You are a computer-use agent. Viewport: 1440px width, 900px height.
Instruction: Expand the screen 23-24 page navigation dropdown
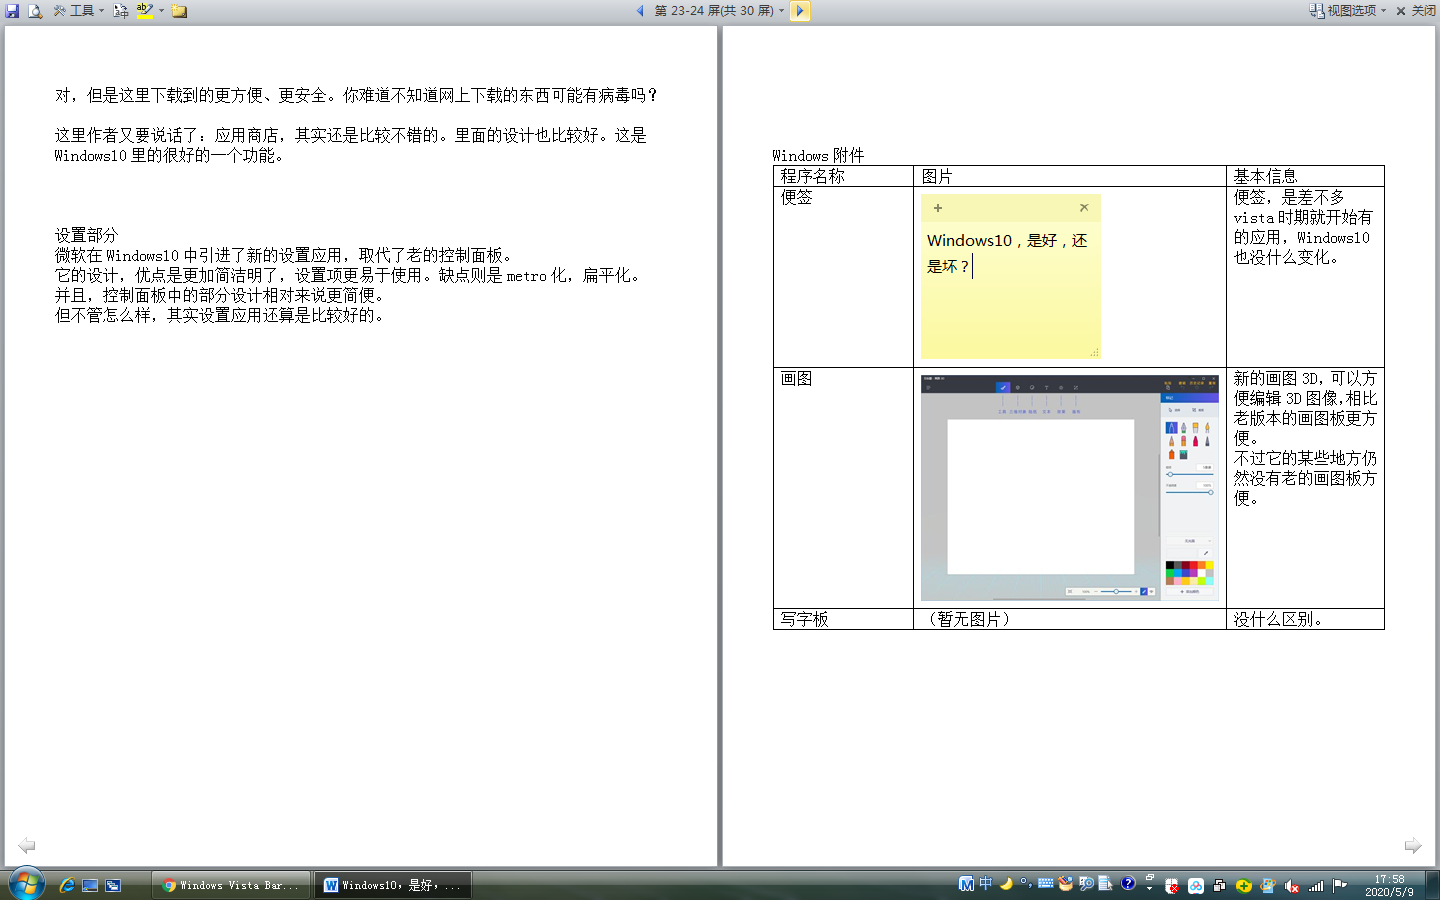click(x=781, y=11)
